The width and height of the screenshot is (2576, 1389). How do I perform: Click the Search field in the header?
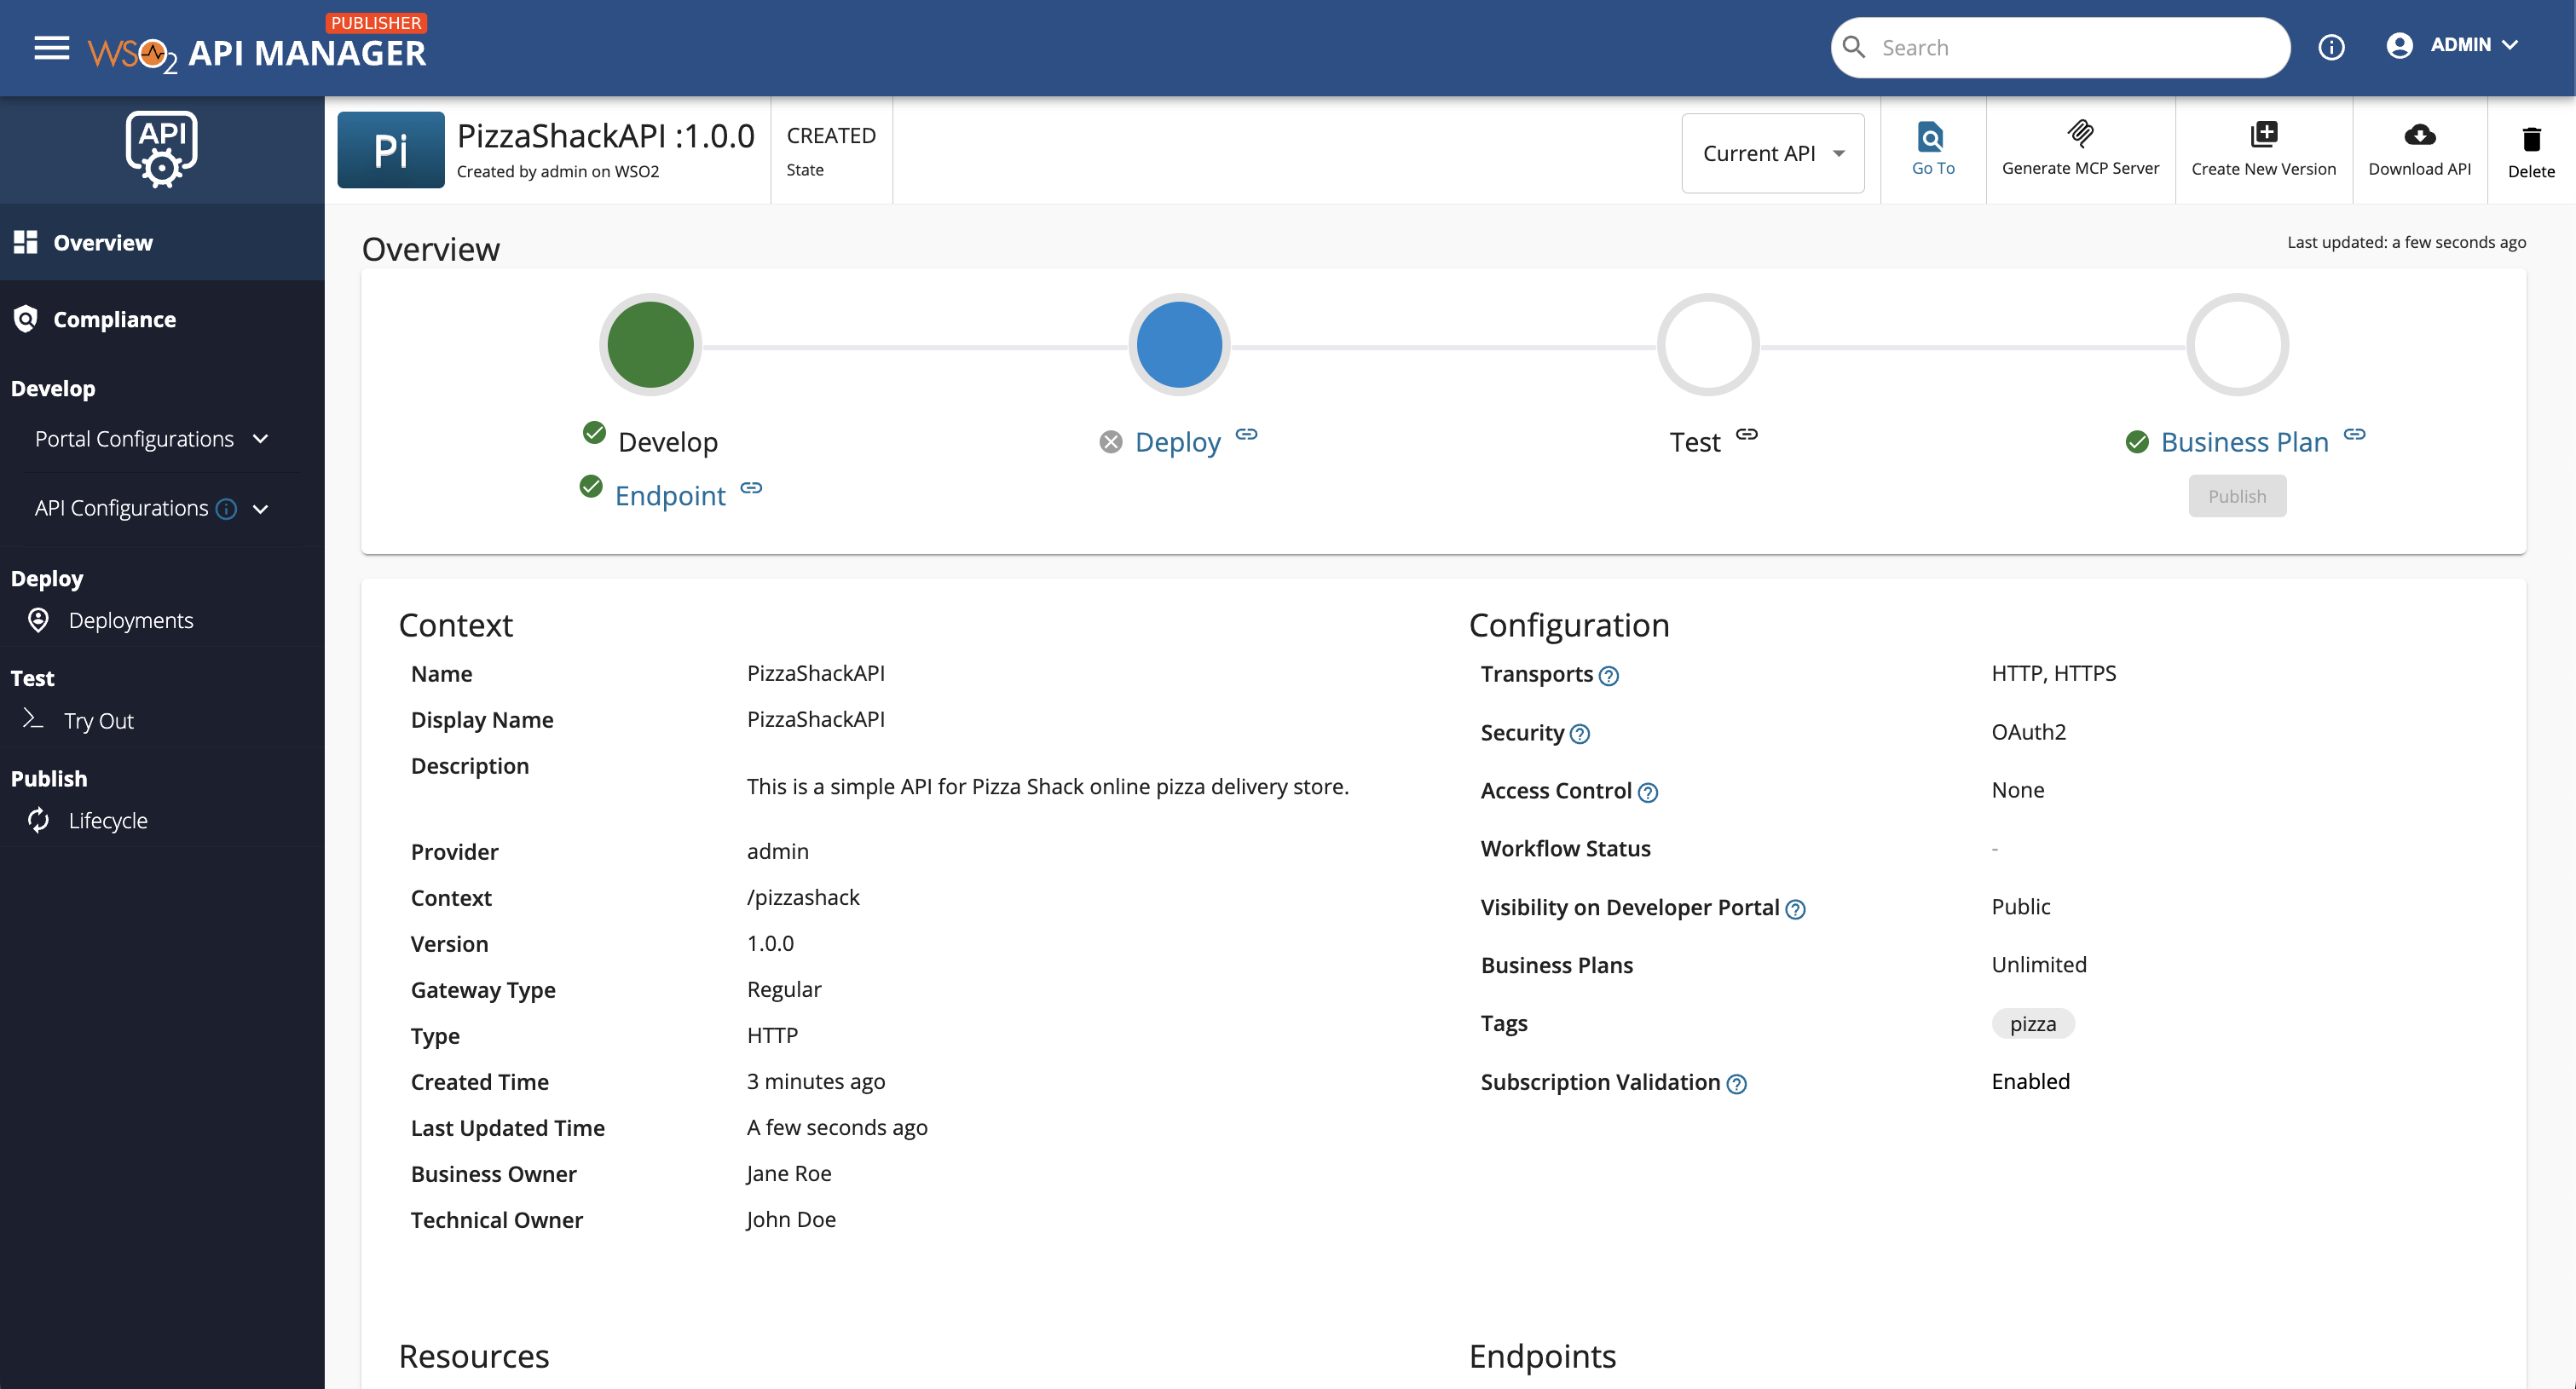pyautogui.click(x=2060, y=46)
